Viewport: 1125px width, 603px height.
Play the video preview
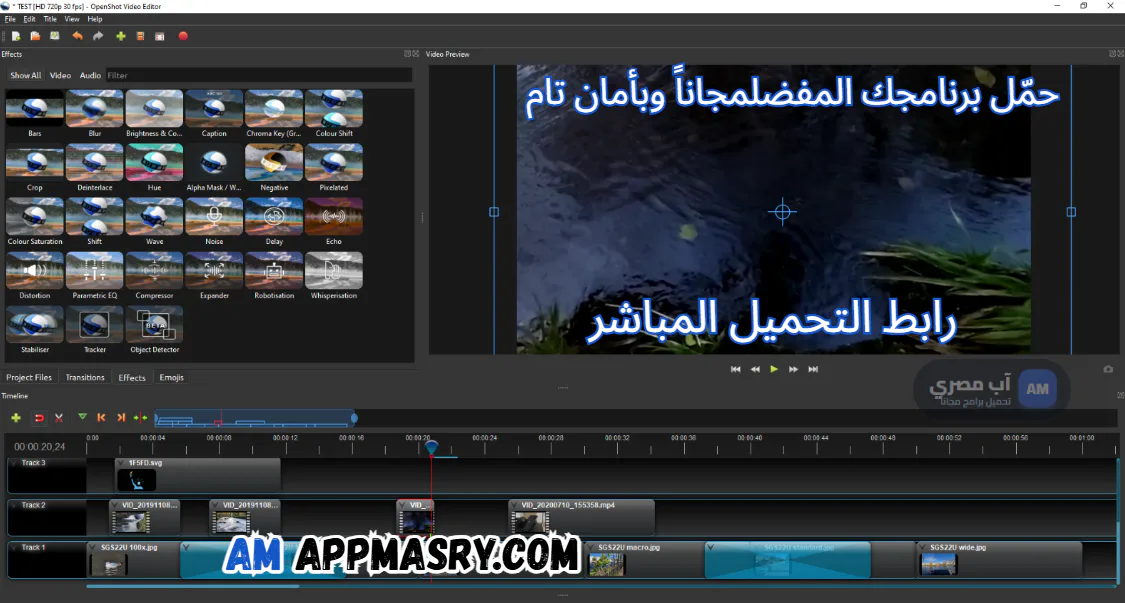773,369
